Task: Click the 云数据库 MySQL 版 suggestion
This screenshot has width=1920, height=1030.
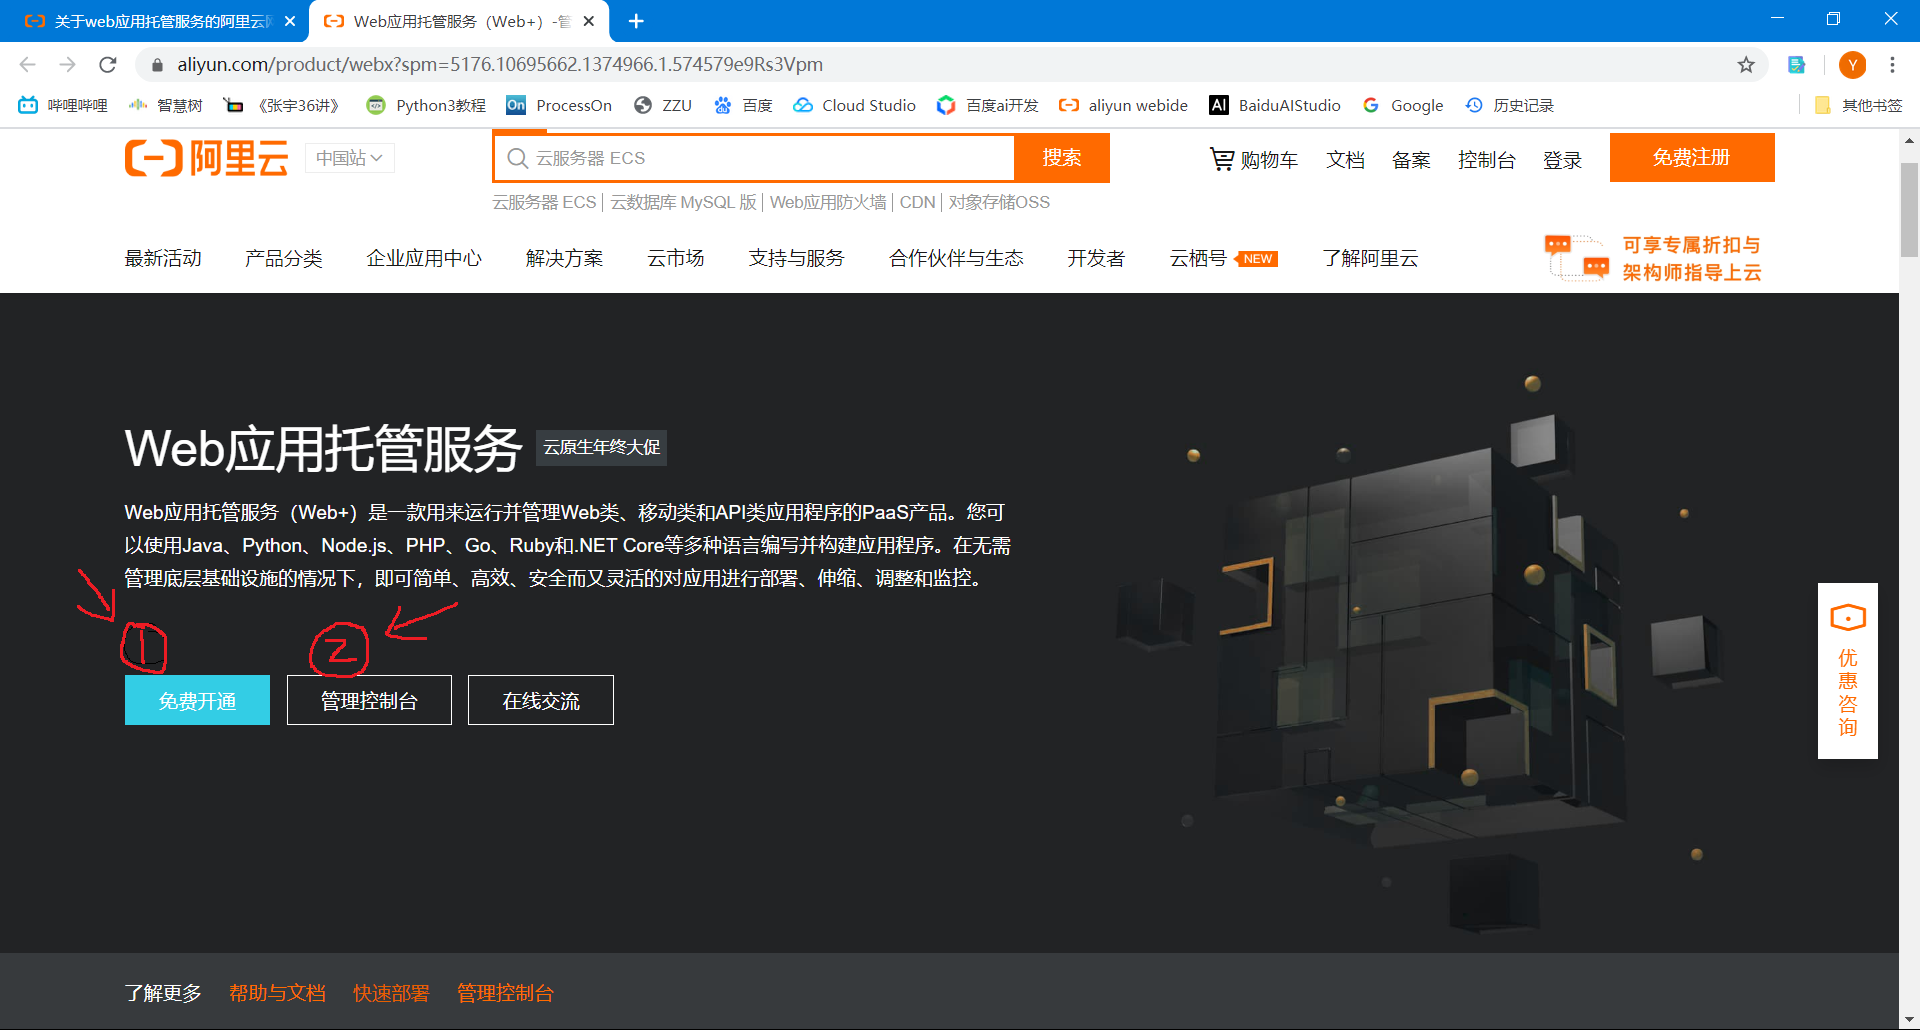Action: click(x=684, y=202)
